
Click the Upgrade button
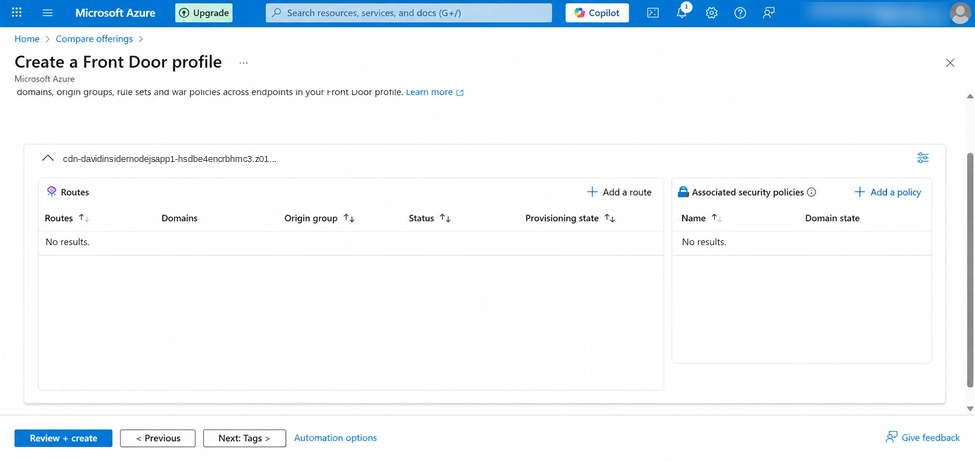(204, 12)
